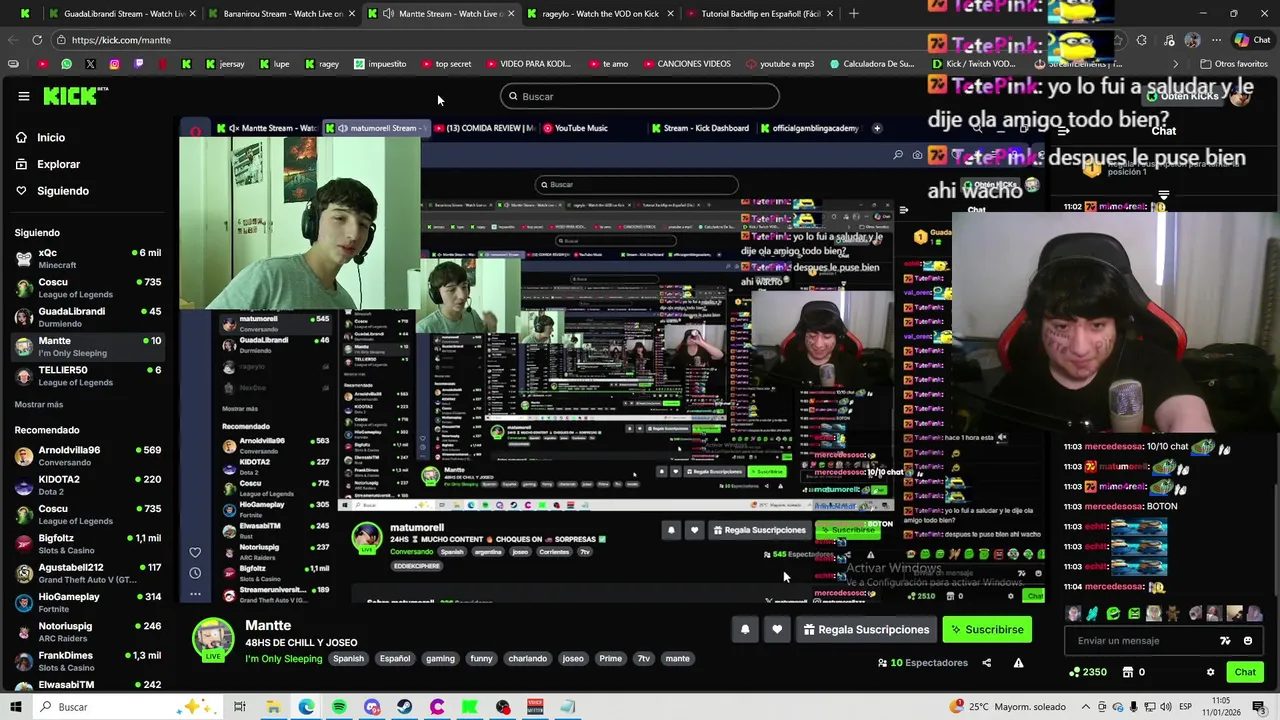Reload the page with the browser refresh icon

[37, 40]
